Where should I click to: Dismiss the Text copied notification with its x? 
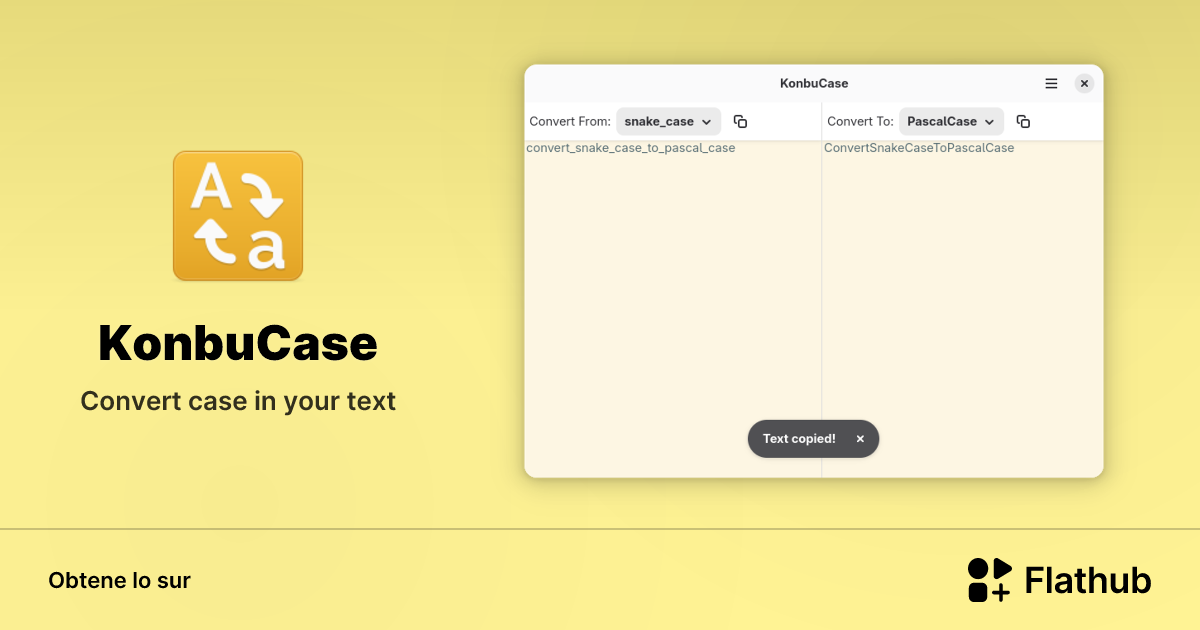(860, 438)
